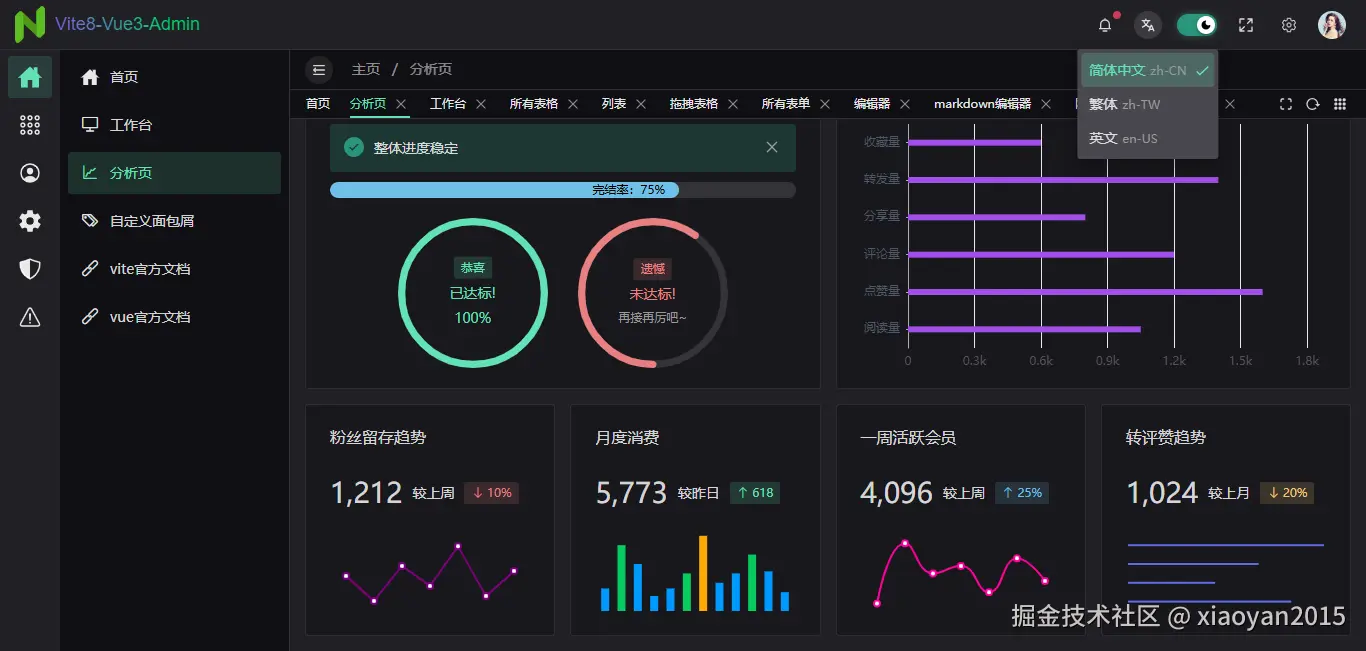Open 首页 in the sidebar menu

point(174,77)
